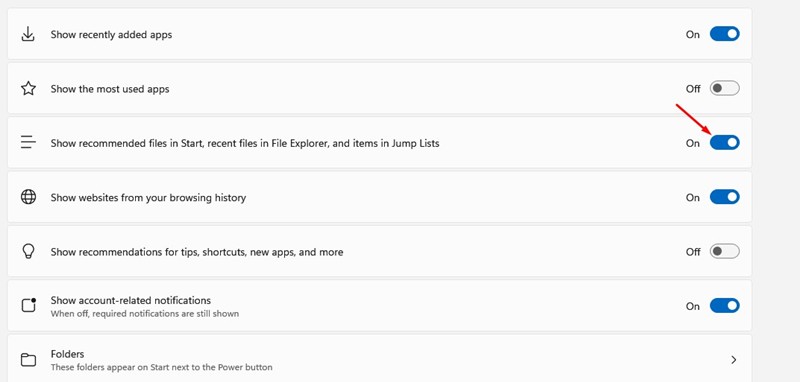Switch off account-related notifications toggle
Screen dimensions: 800x382
click(x=724, y=306)
